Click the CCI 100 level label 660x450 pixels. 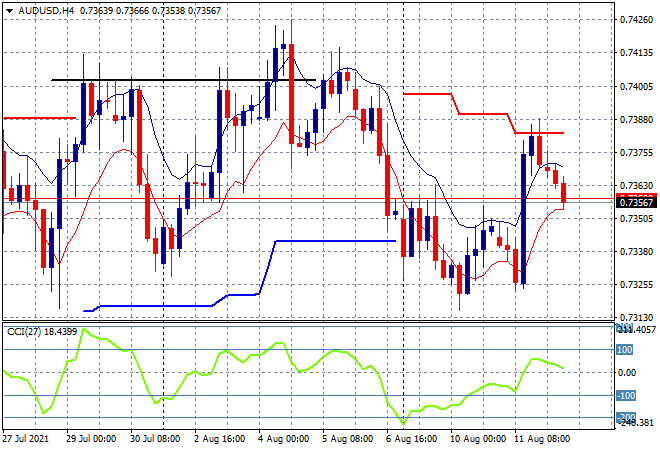[625, 350]
